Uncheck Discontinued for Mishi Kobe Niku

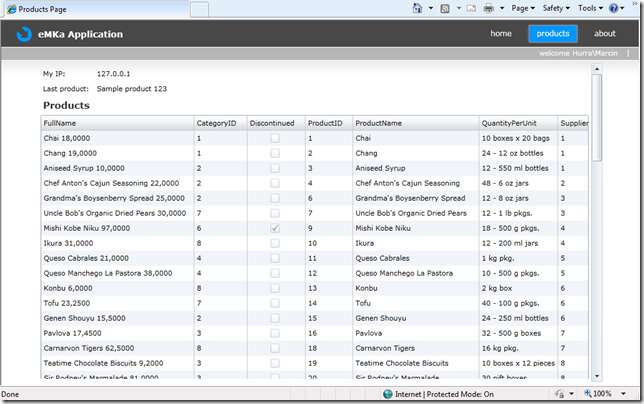click(x=275, y=228)
